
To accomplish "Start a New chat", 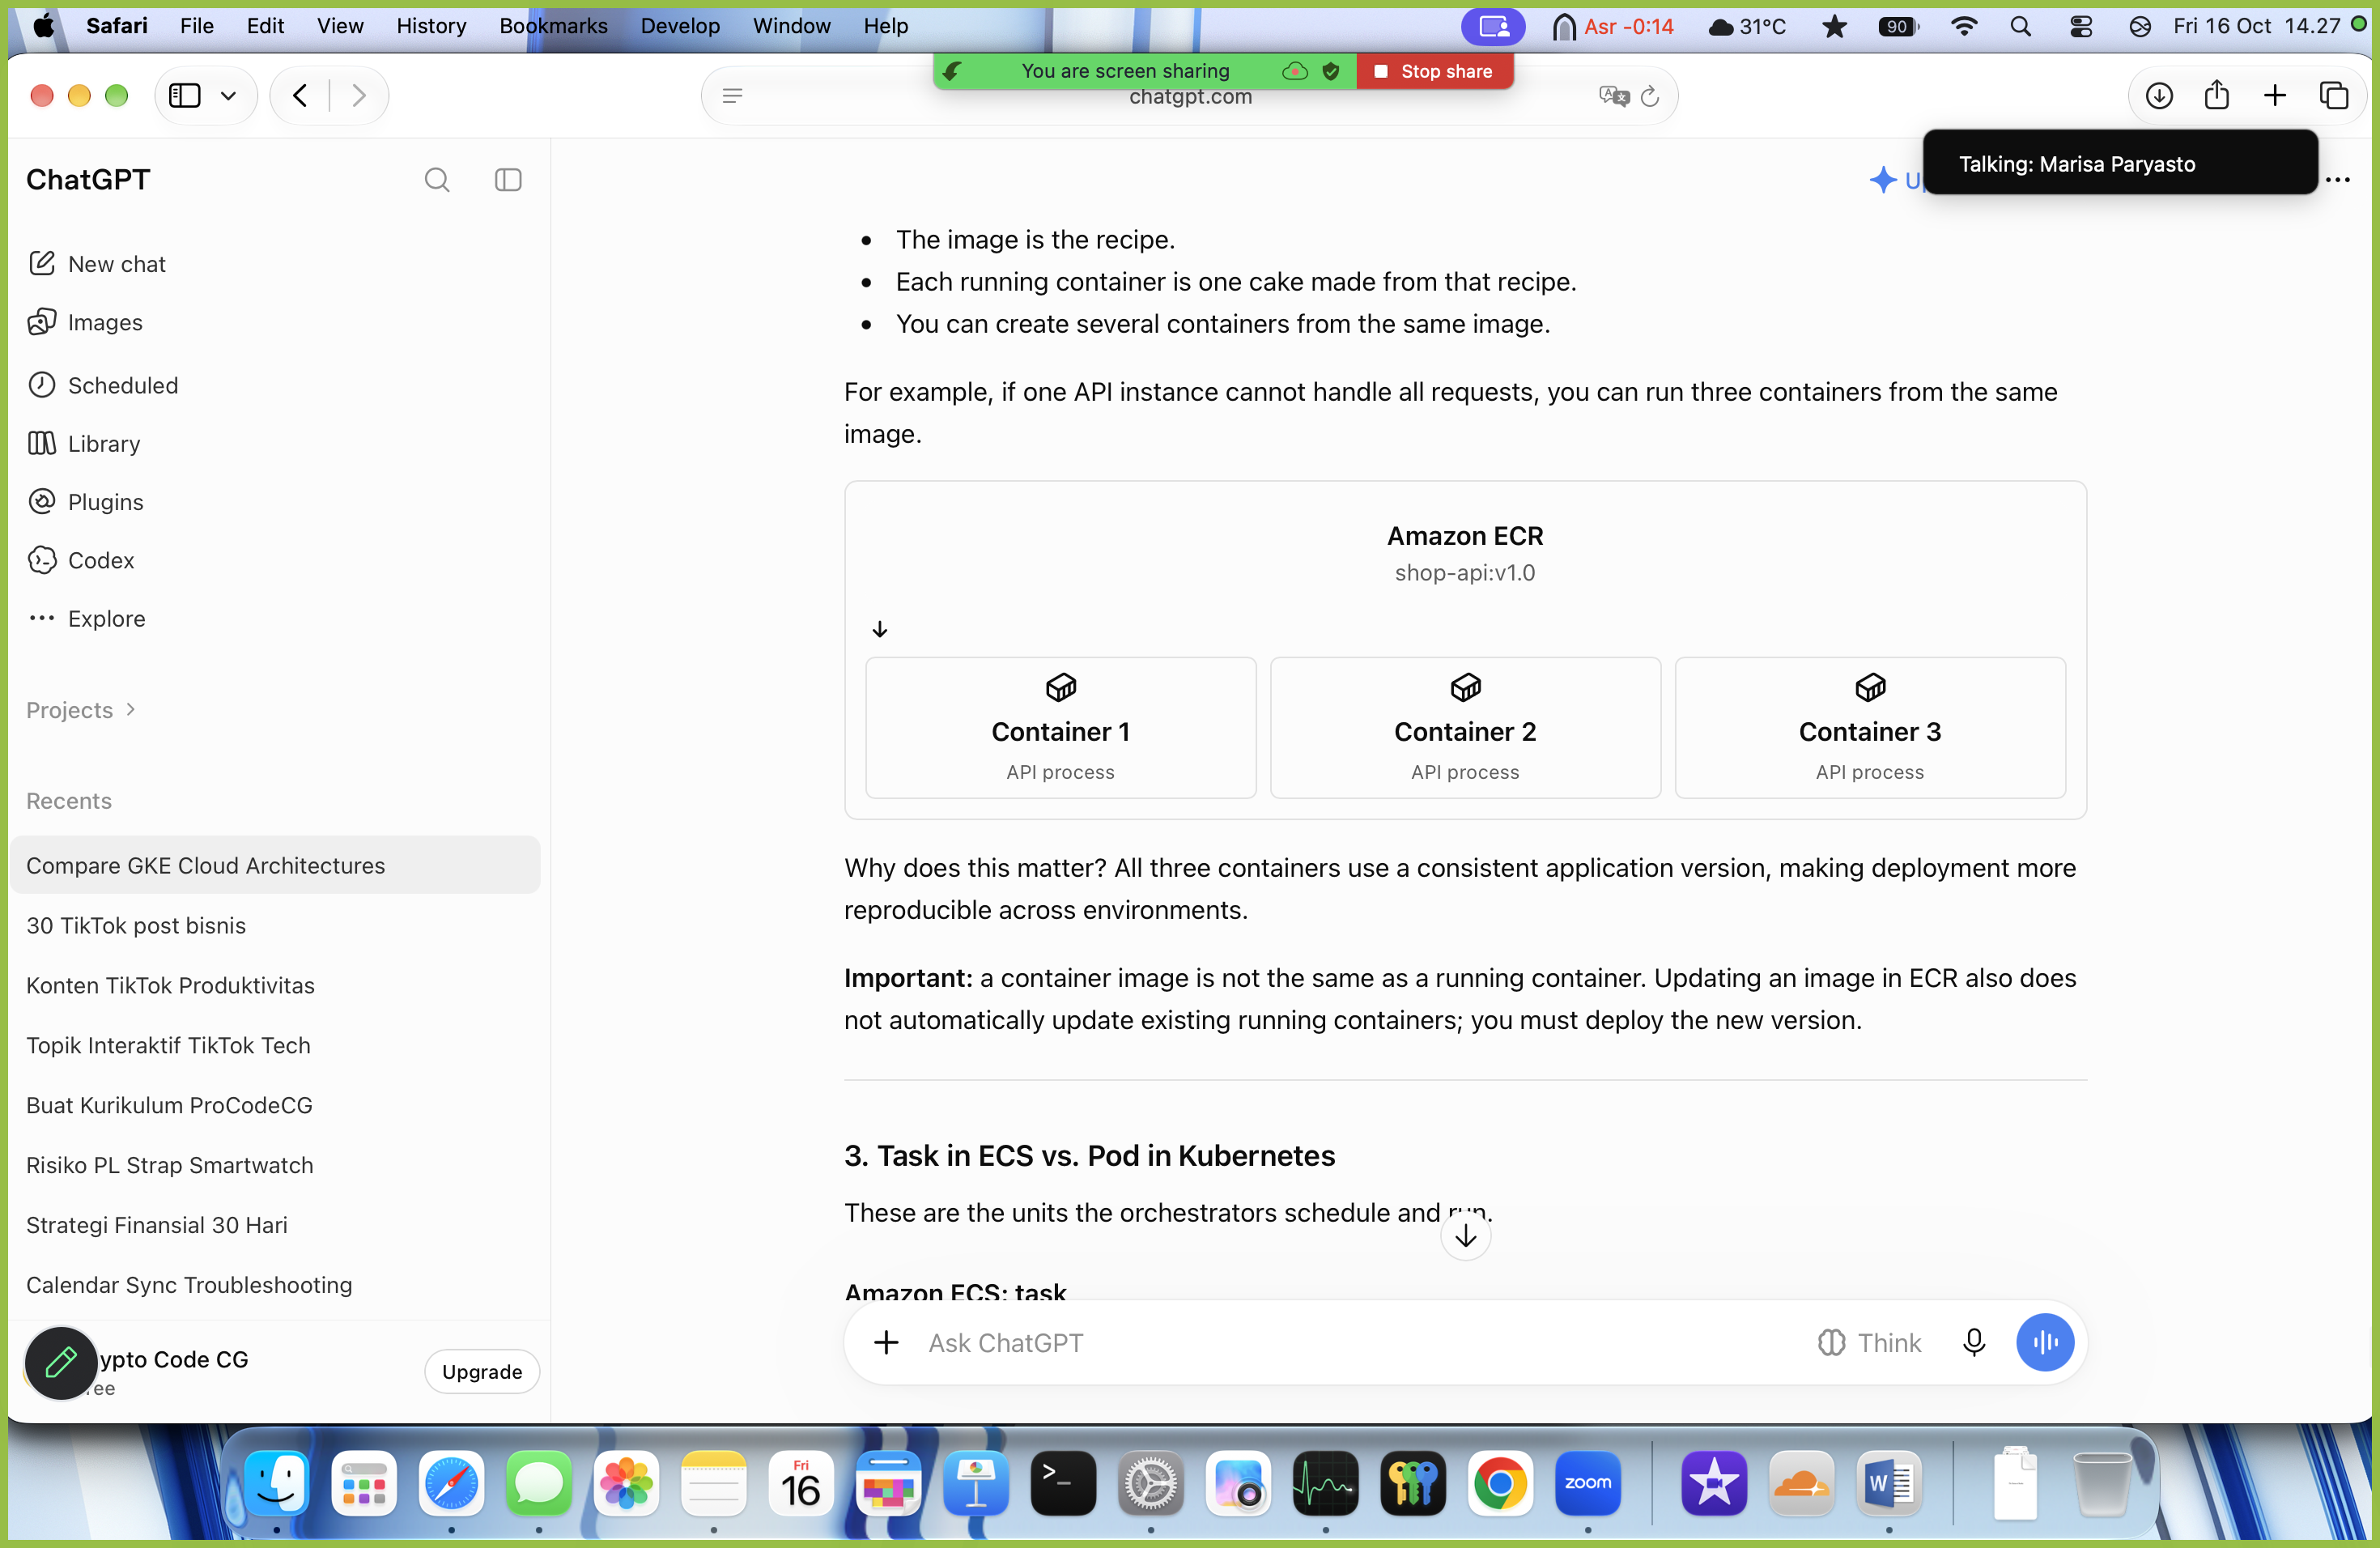I will click(97, 264).
